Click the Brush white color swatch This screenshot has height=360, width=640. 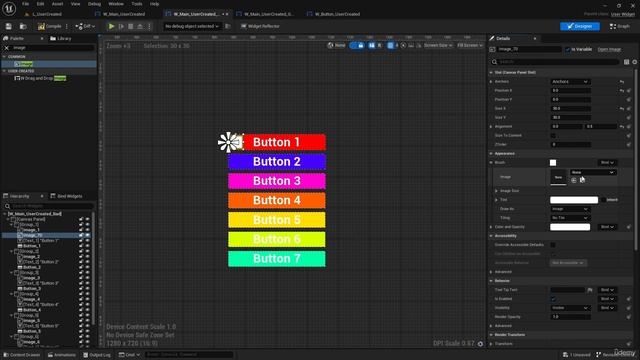pyautogui.click(x=553, y=163)
